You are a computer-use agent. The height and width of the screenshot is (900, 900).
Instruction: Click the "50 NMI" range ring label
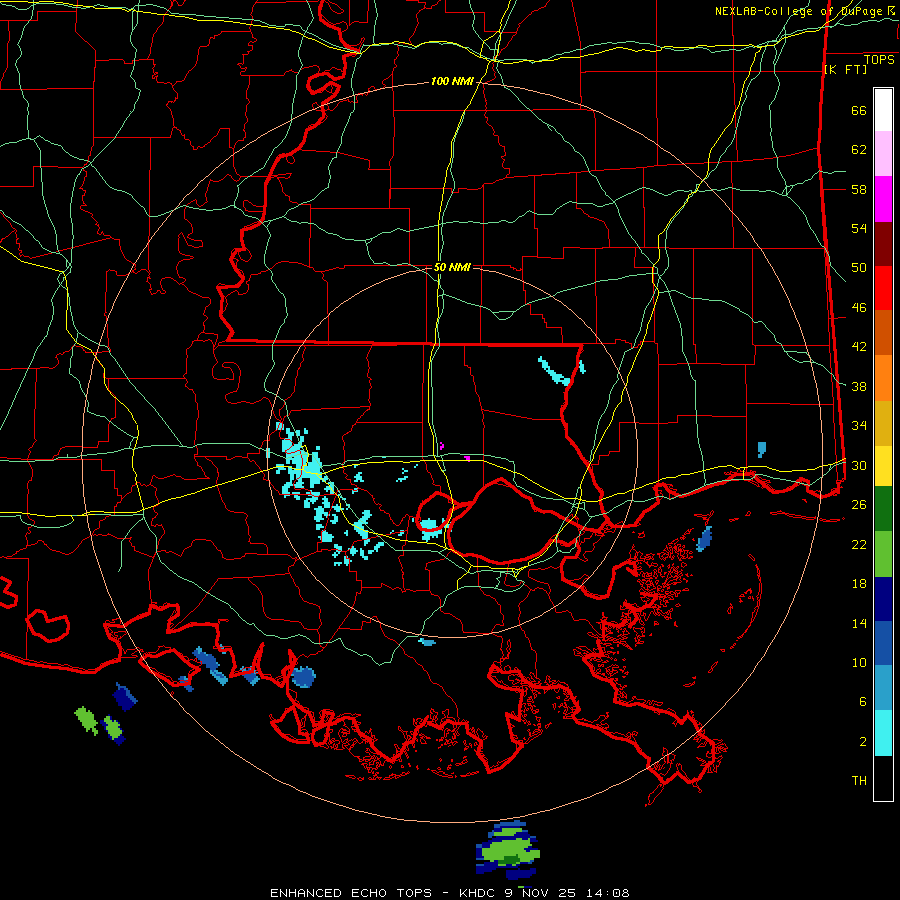(452, 267)
